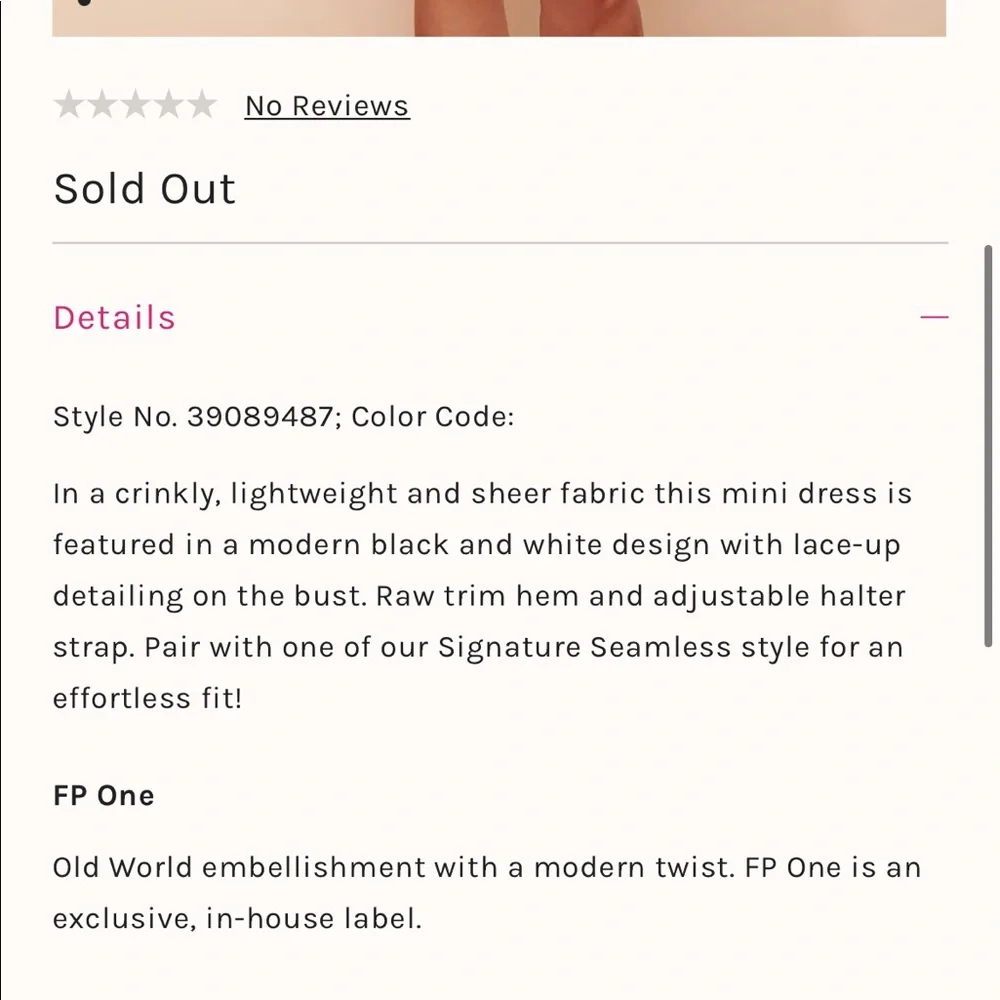Image resolution: width=1000 pixels, height=1000 pixels.
Task: Click the second rating star
Action: click(102, 105)
